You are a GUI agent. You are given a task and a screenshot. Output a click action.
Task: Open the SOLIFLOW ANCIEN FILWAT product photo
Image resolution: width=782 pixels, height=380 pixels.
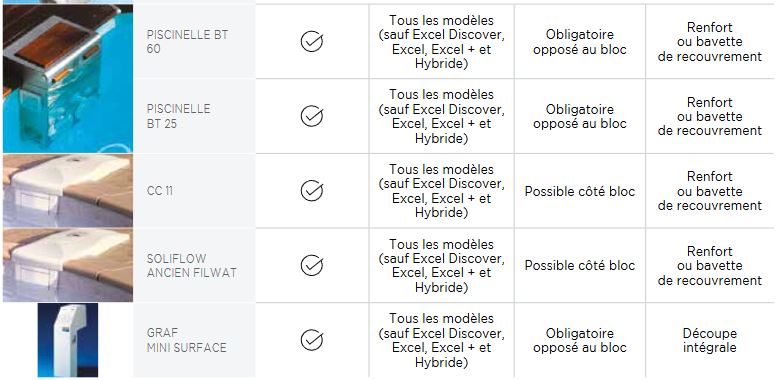coord(68,265)
